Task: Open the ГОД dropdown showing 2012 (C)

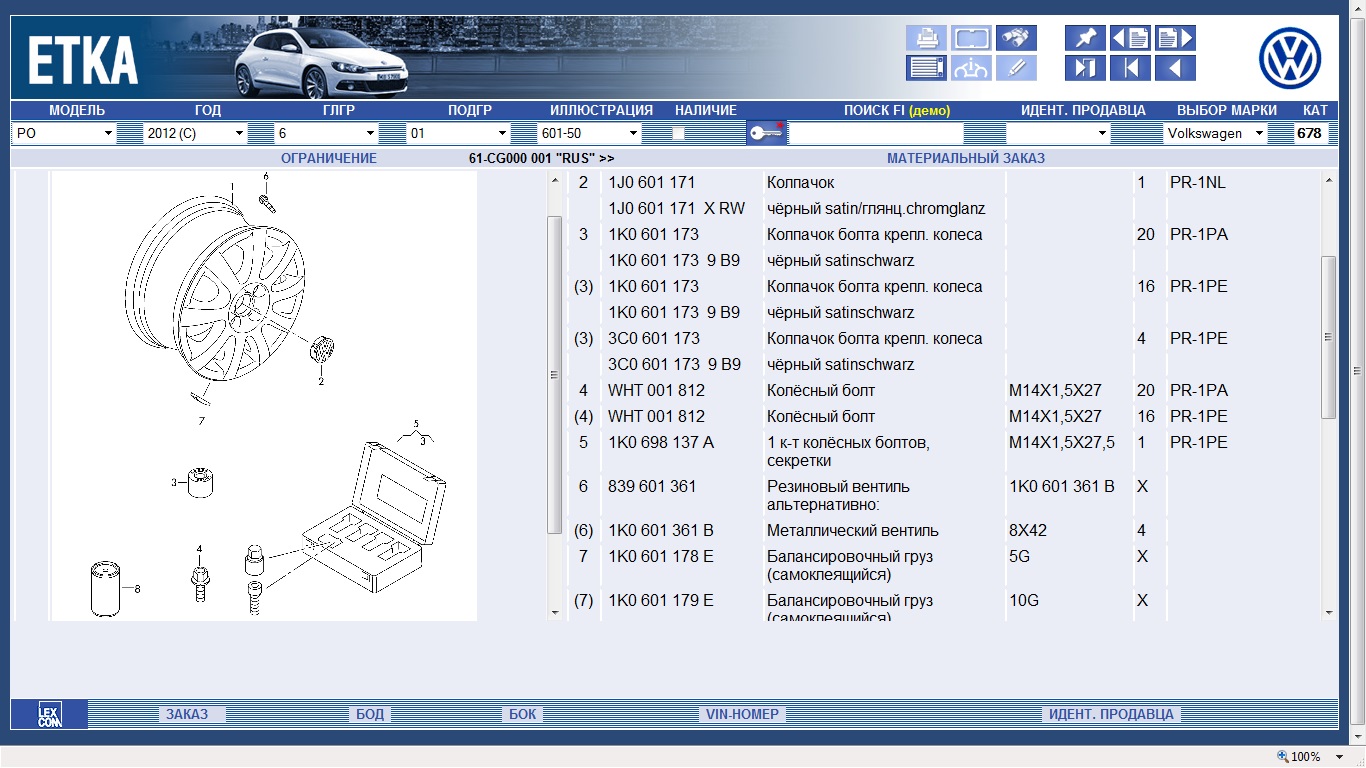Action: tap(195, 133)
